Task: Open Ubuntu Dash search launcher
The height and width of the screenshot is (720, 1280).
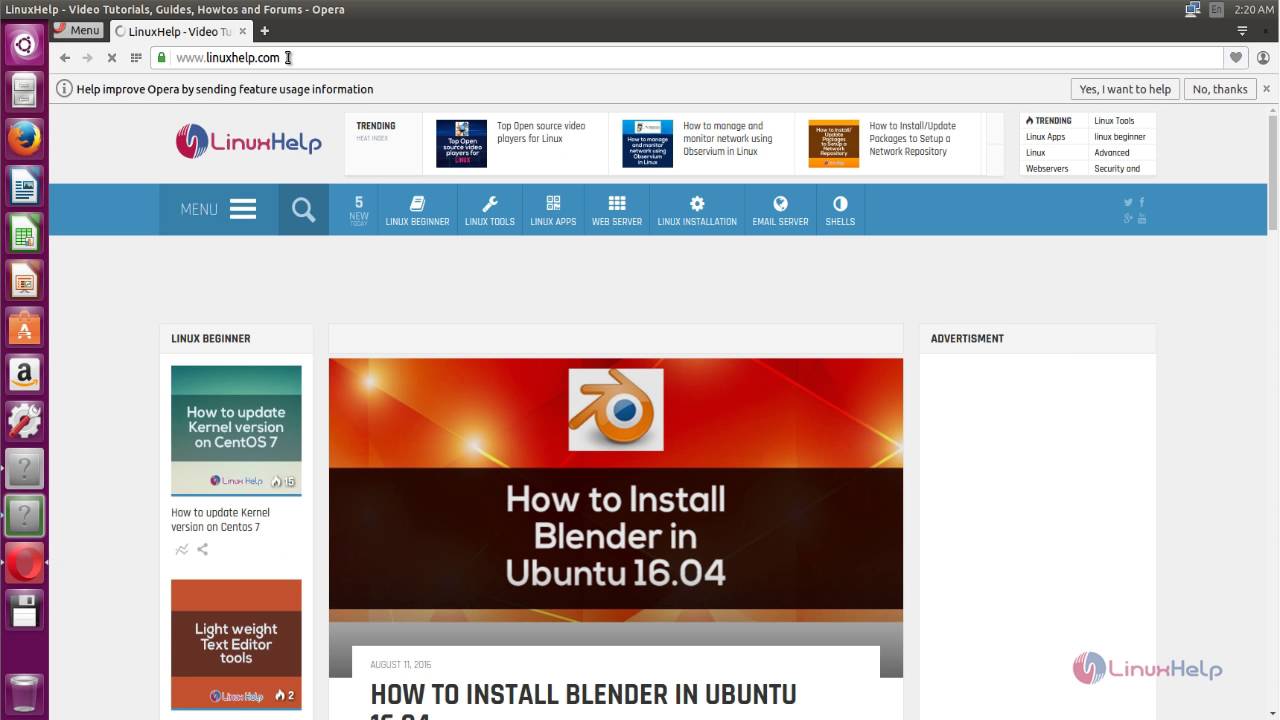Action: (x=24, y=44)
